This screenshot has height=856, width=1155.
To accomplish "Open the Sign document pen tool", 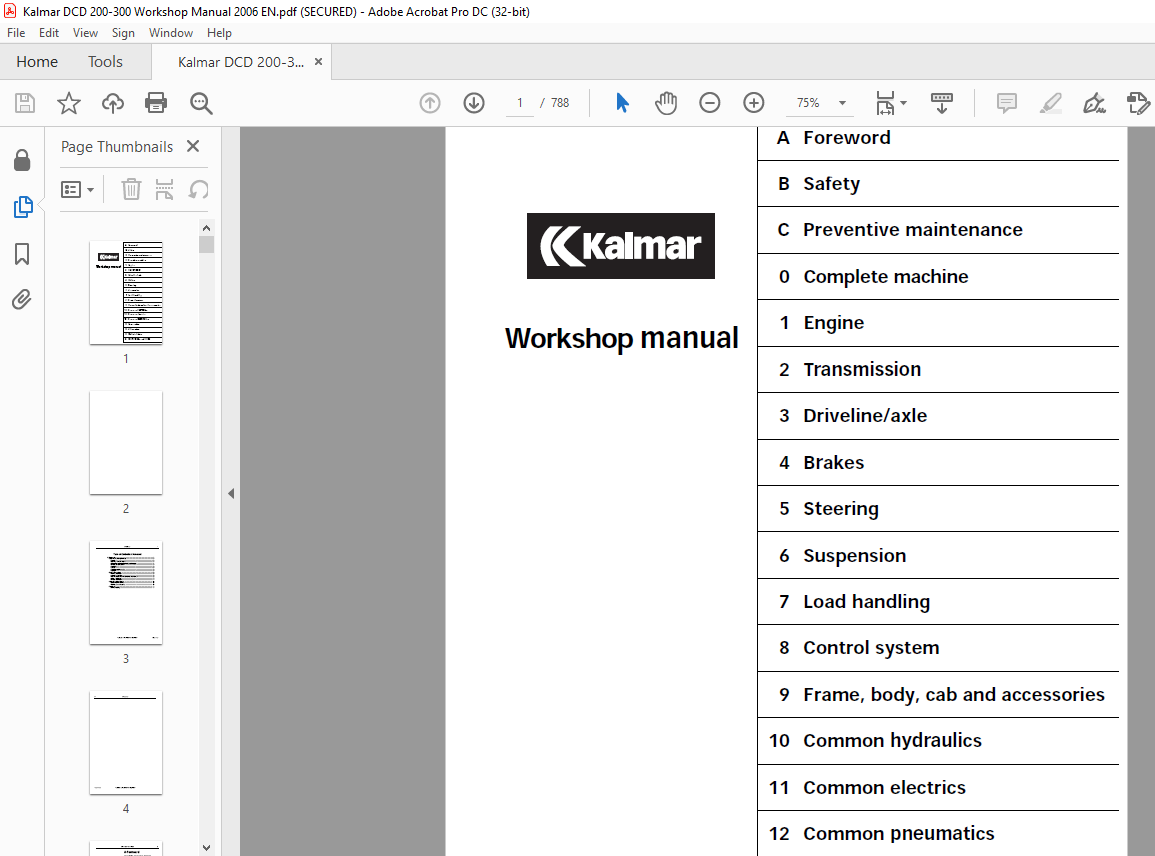I will click(1094, 103).
